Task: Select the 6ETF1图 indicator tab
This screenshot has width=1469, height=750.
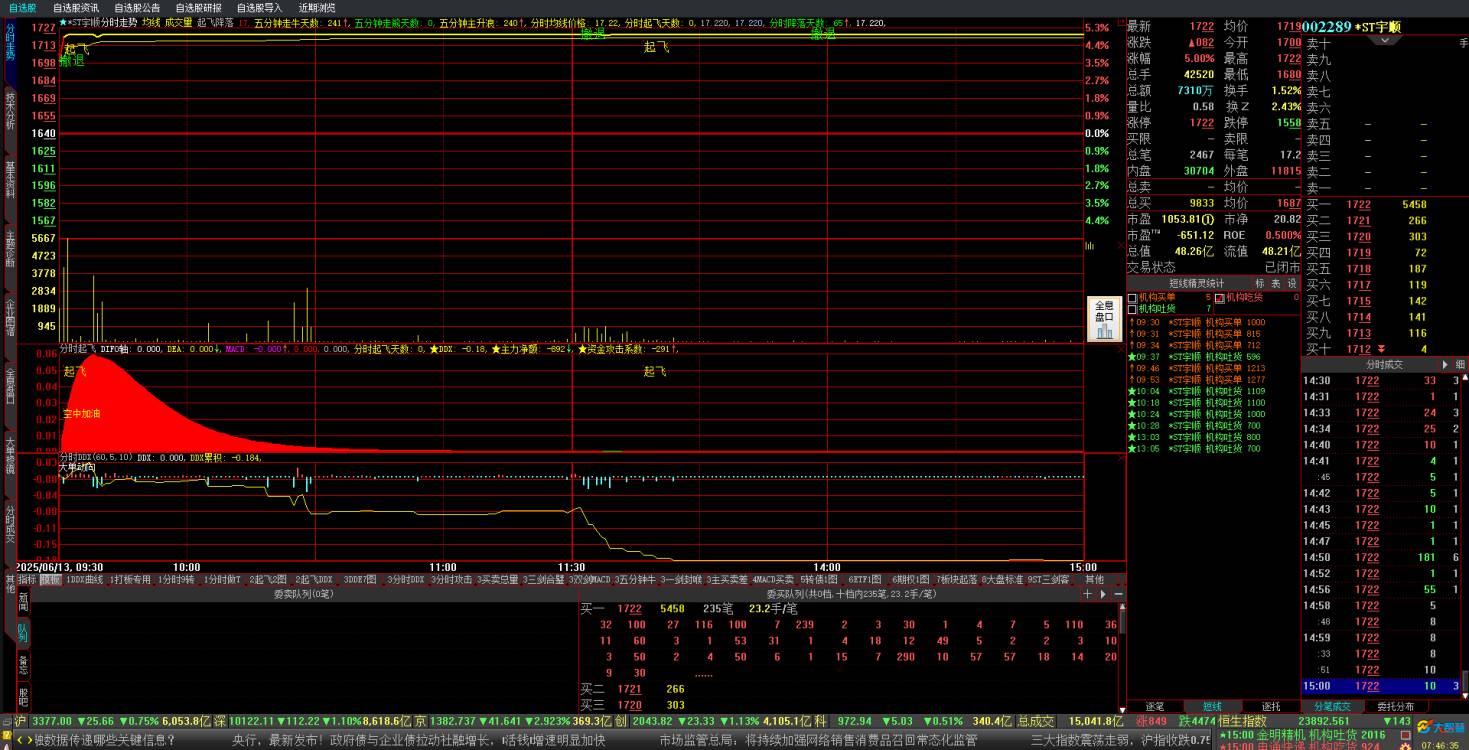Action: [x=865, y=579]
